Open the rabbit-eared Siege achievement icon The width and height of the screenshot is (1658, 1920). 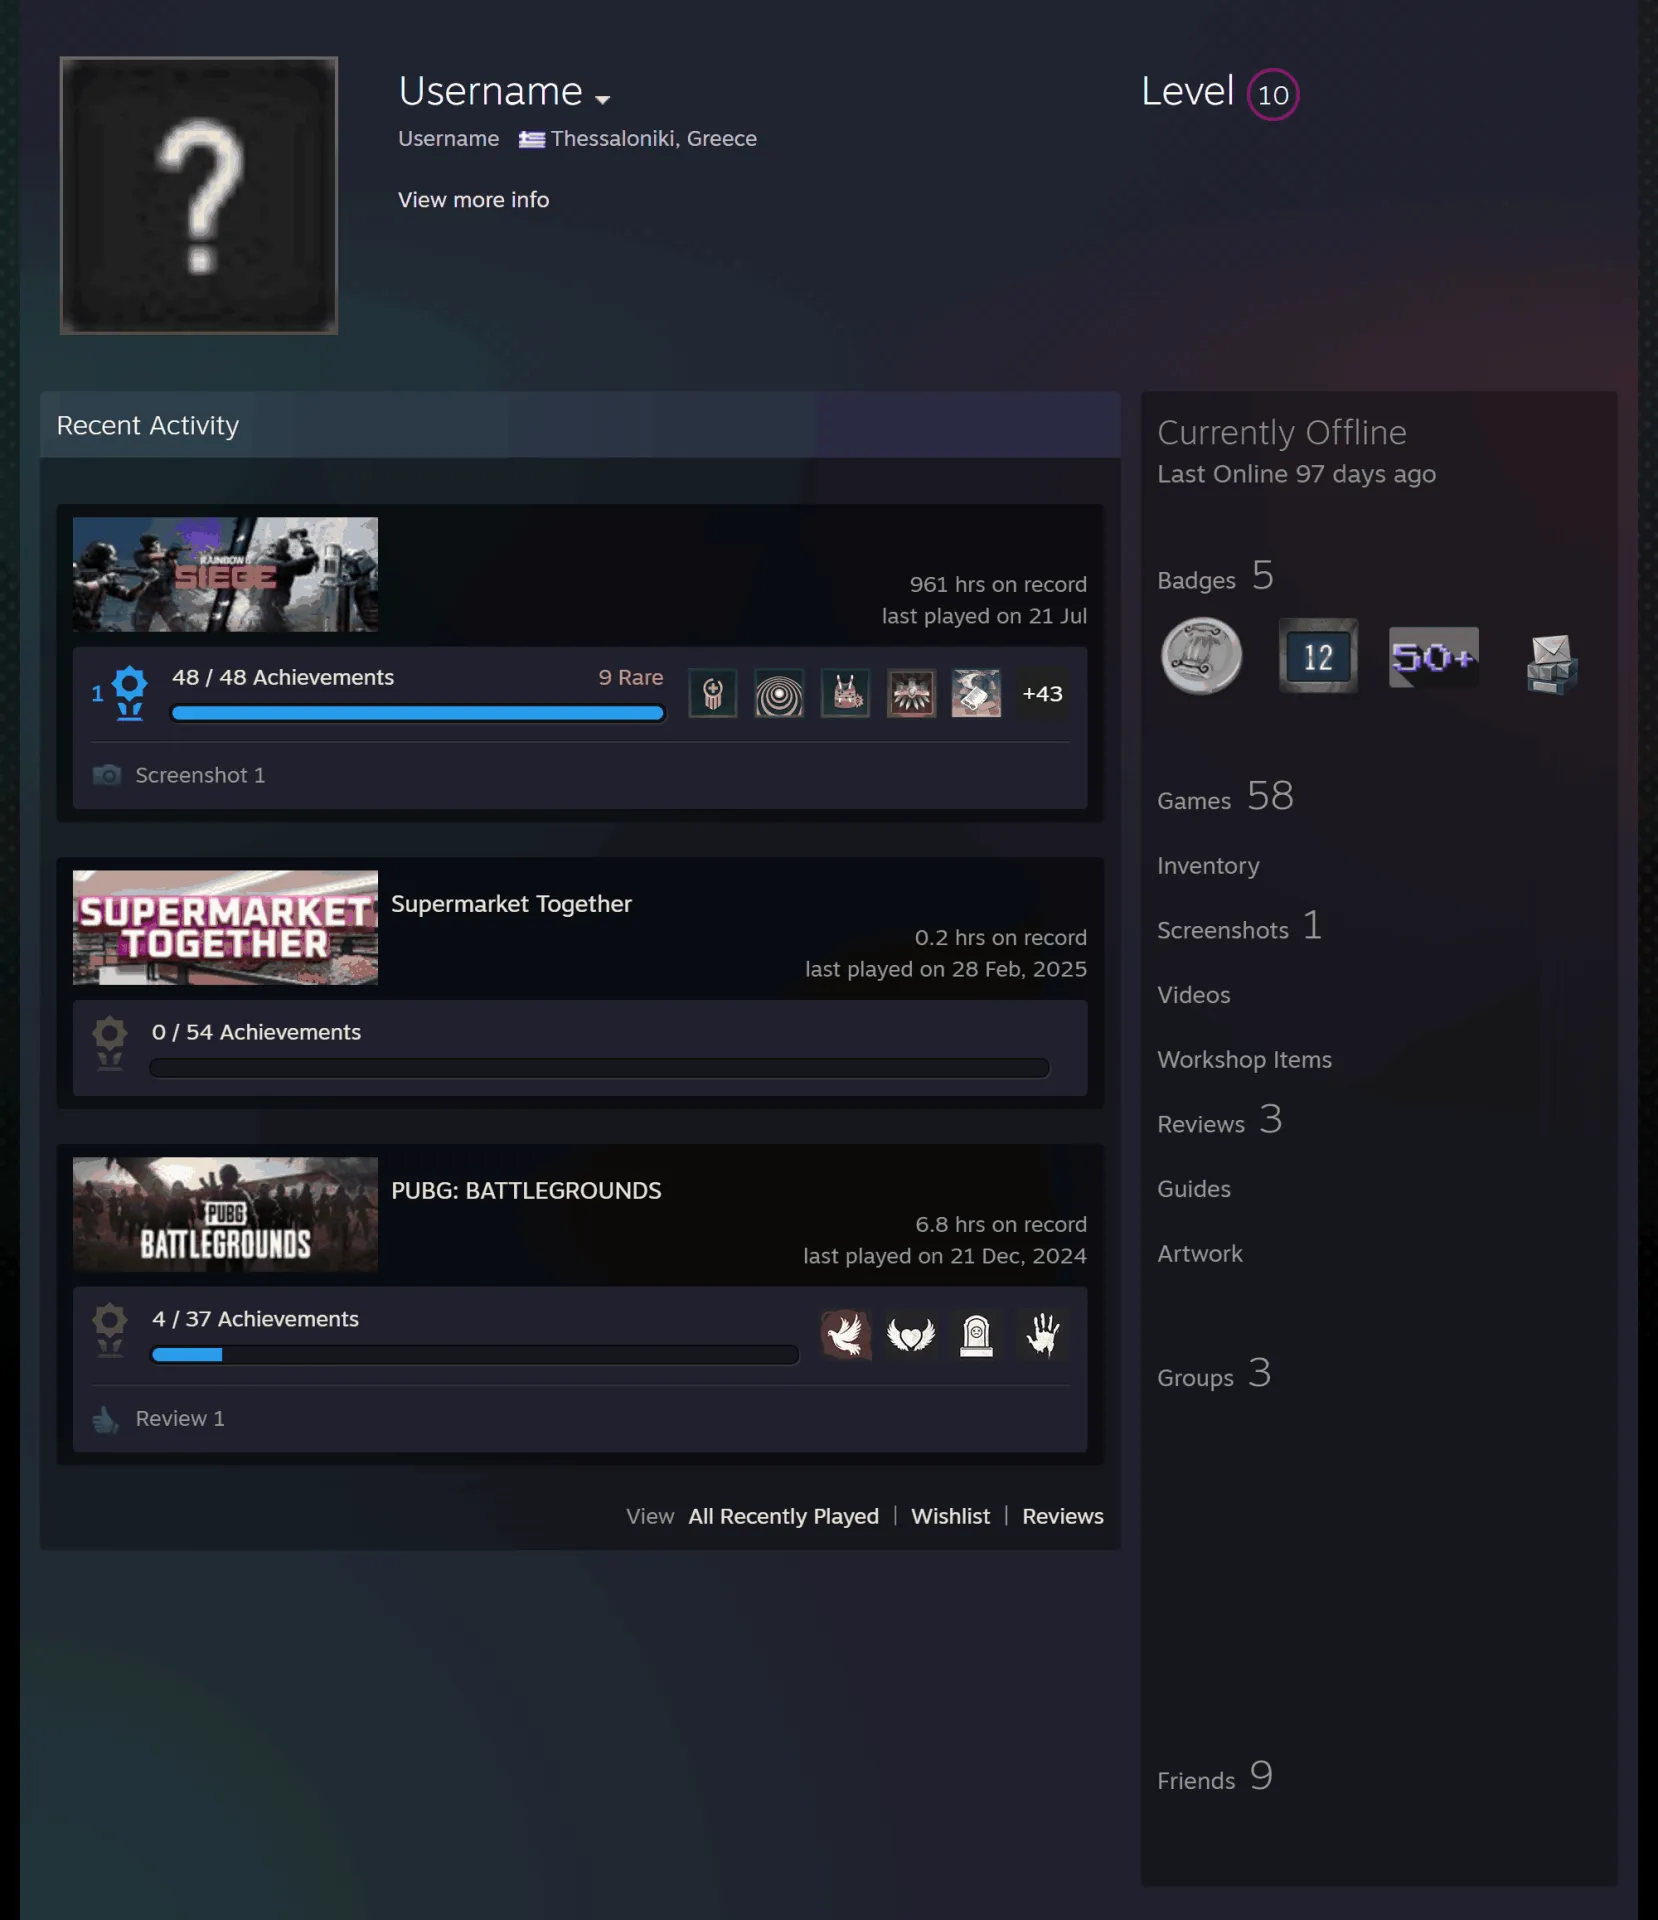(x=845, y=693)
